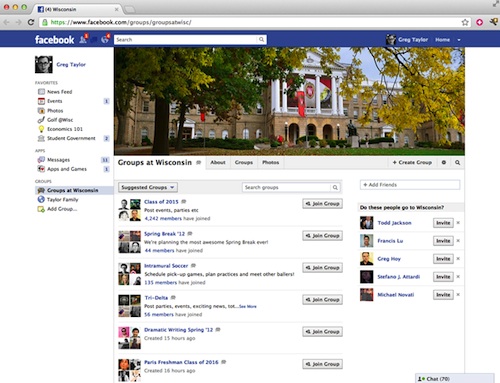The width and height of the screenshot is (500, 383).
Task: Dismiss Greg Hoy suggestion
Action: pos(458,259)
